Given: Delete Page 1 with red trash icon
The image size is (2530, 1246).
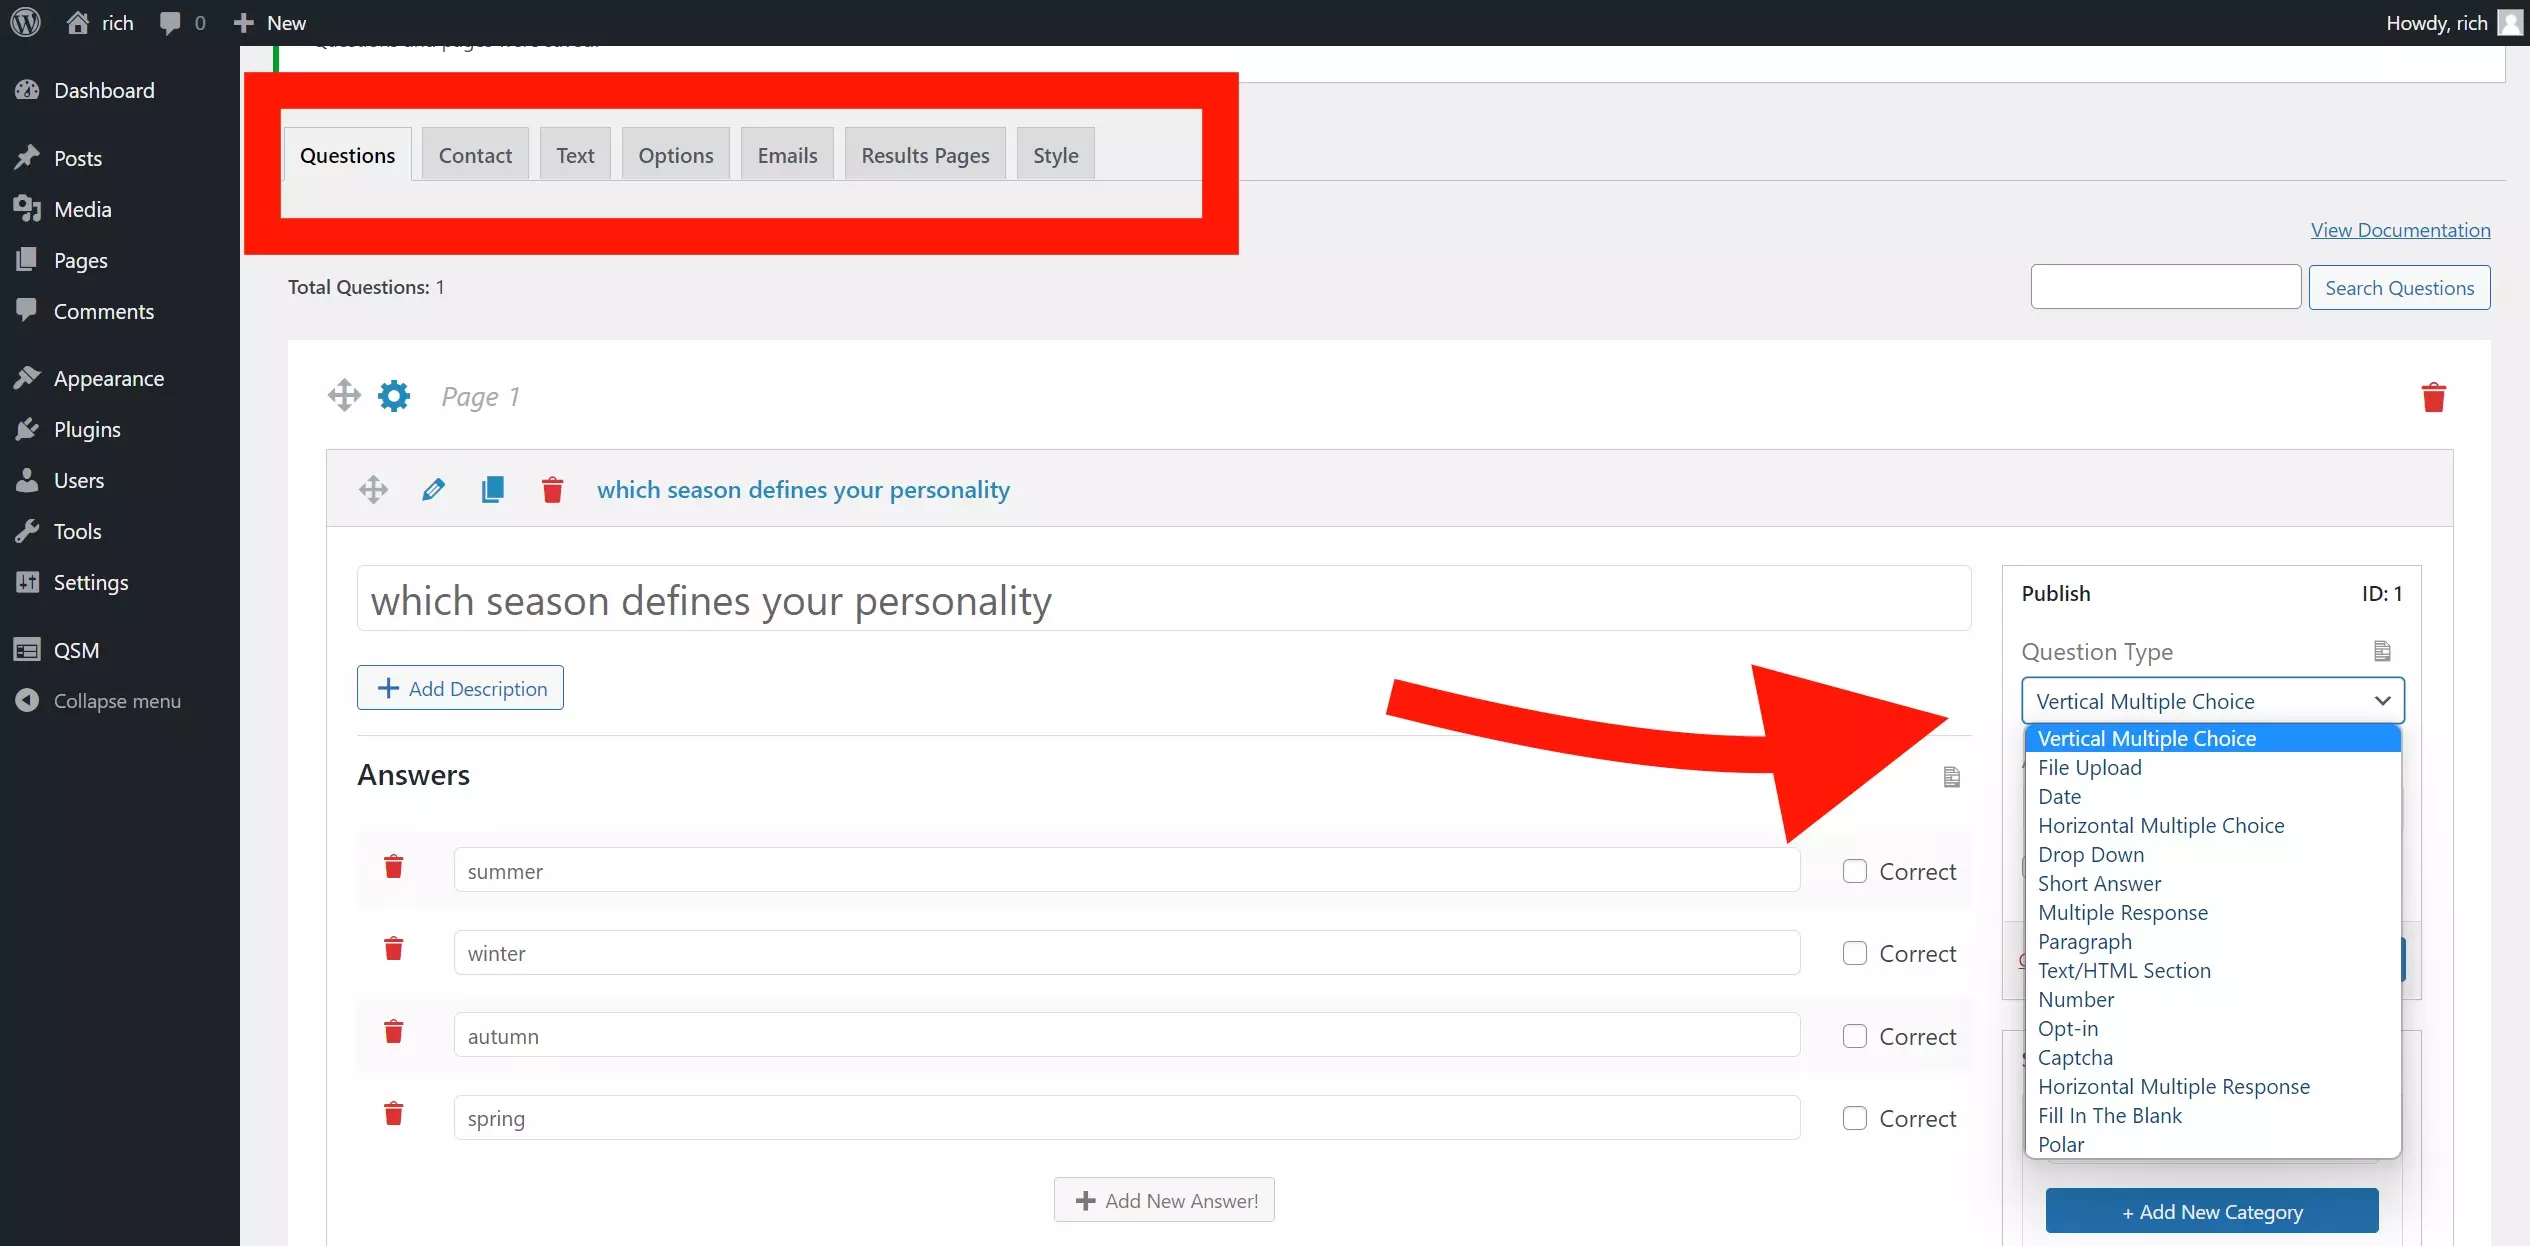Looking at the screenshot, I should coord(2433,397).
